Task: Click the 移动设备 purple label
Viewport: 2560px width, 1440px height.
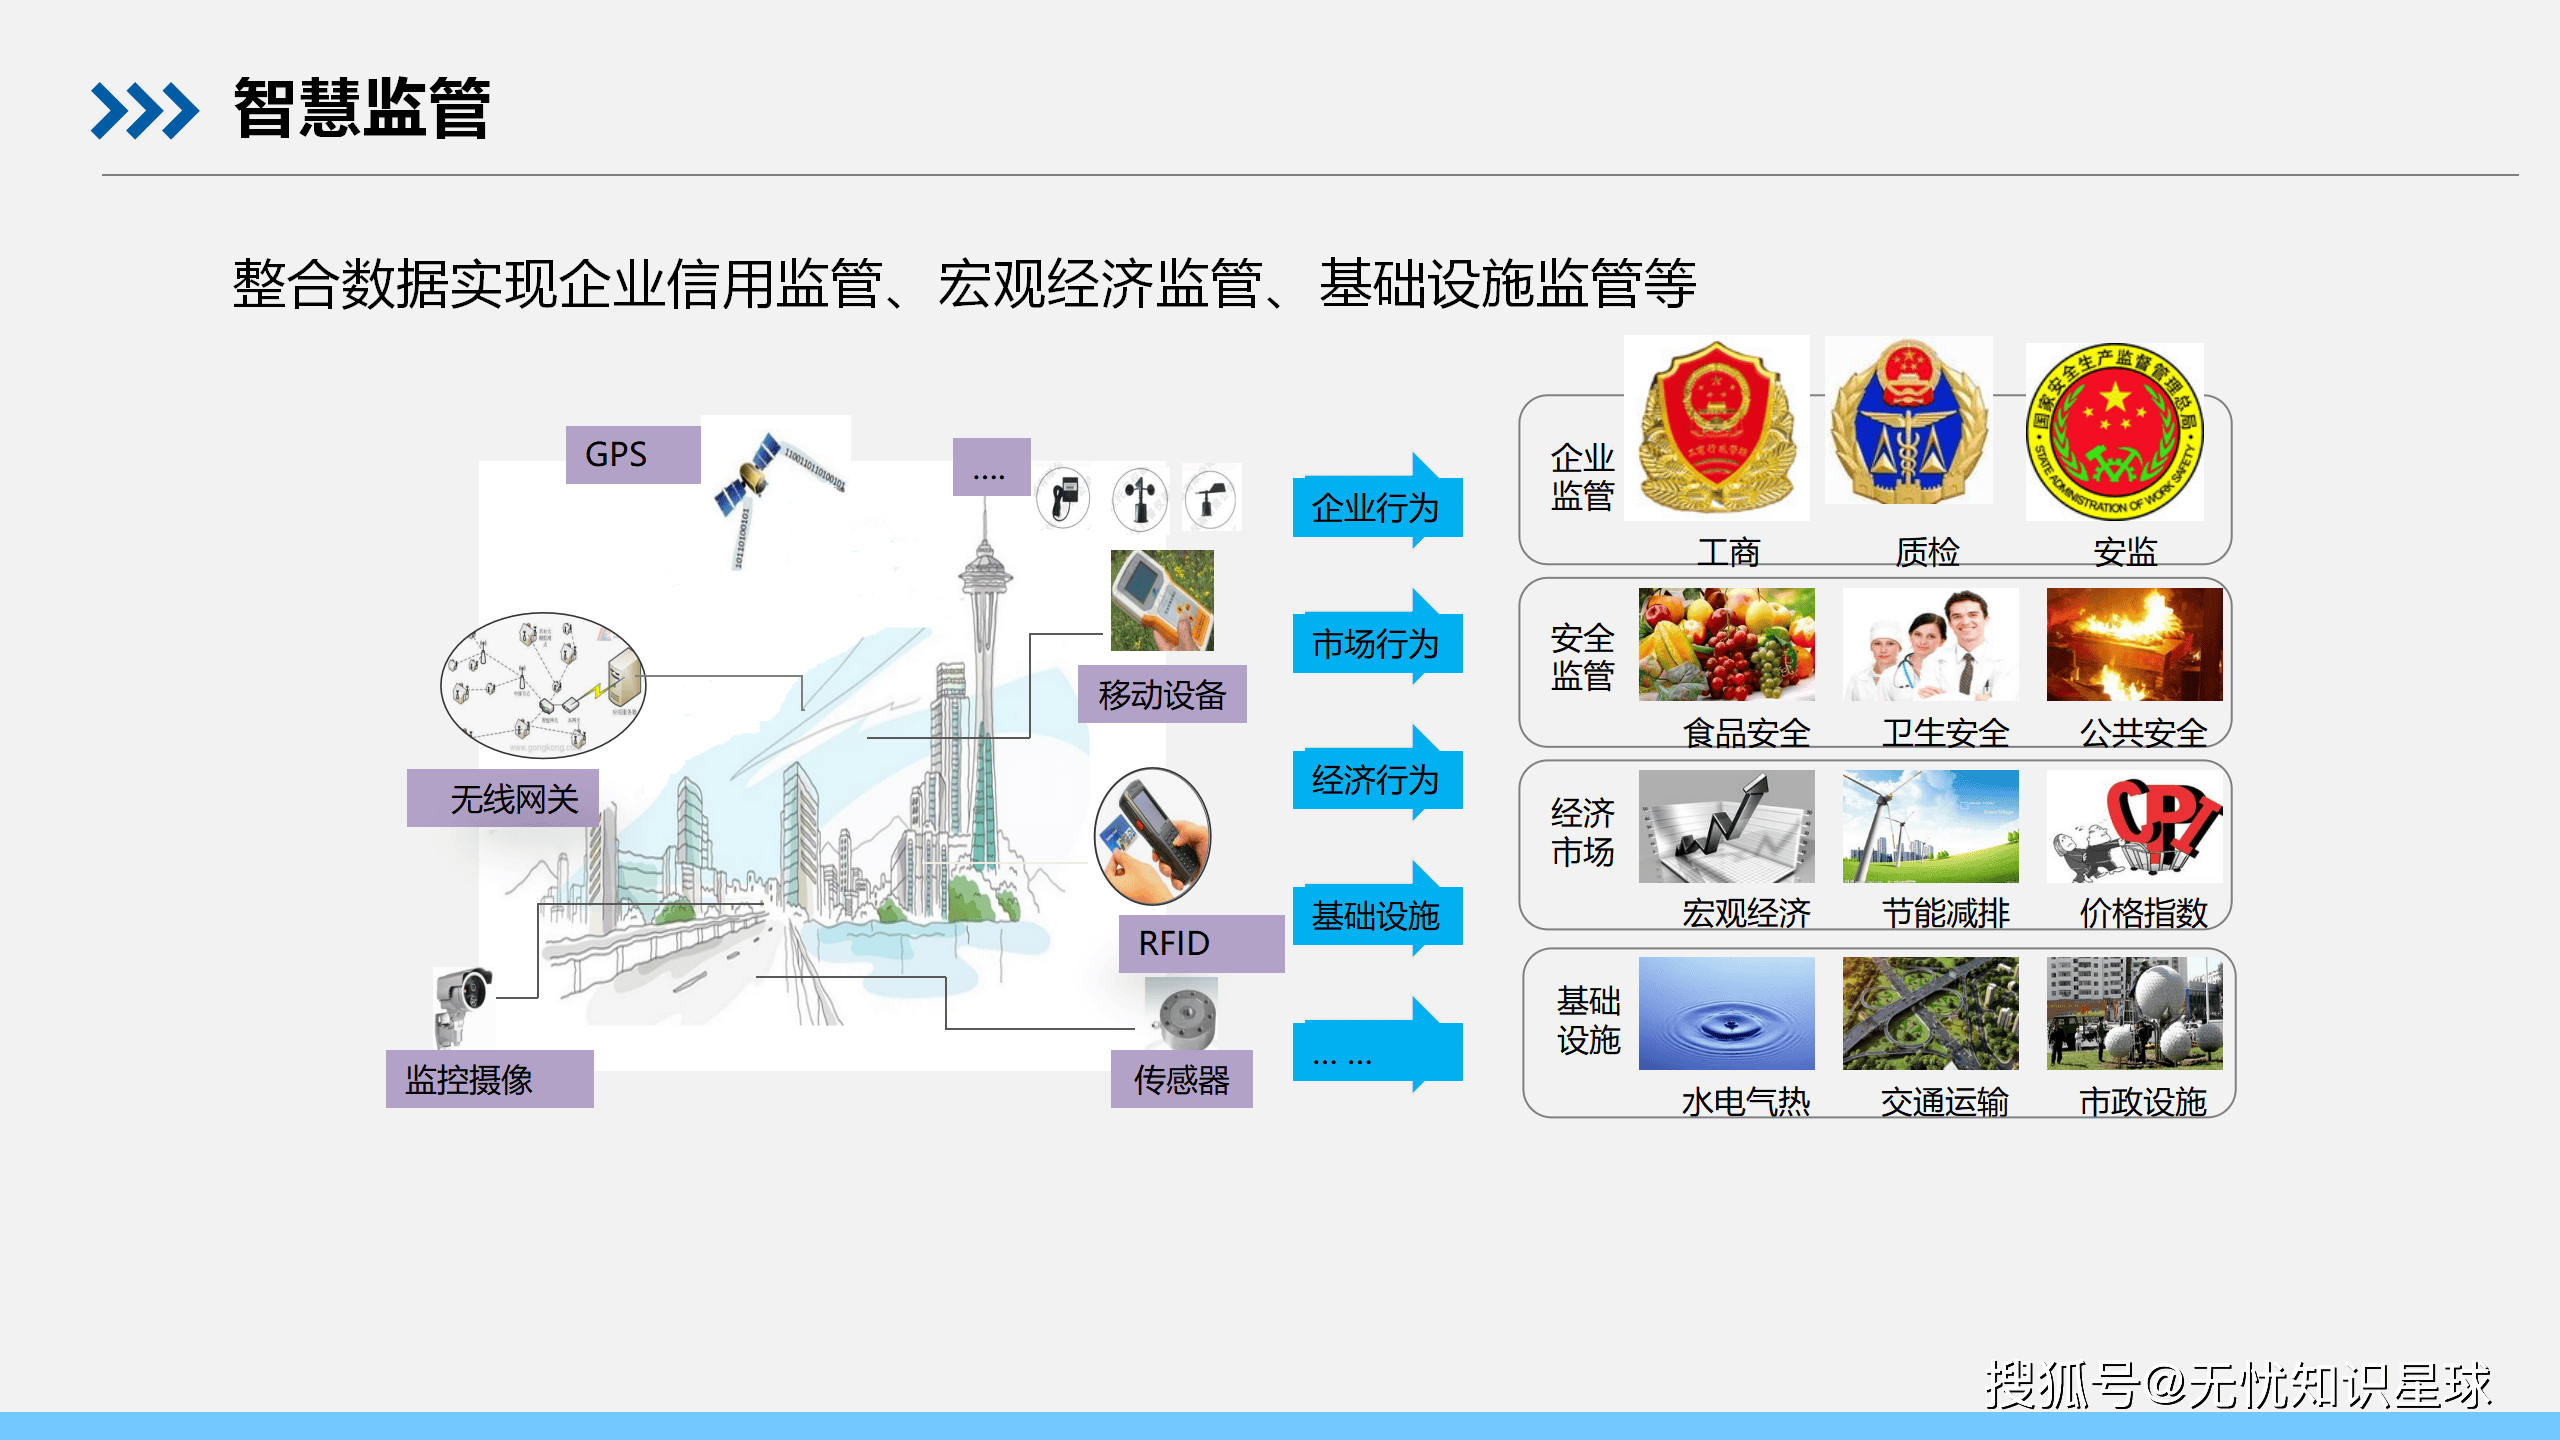Action: click(1162, 693)
